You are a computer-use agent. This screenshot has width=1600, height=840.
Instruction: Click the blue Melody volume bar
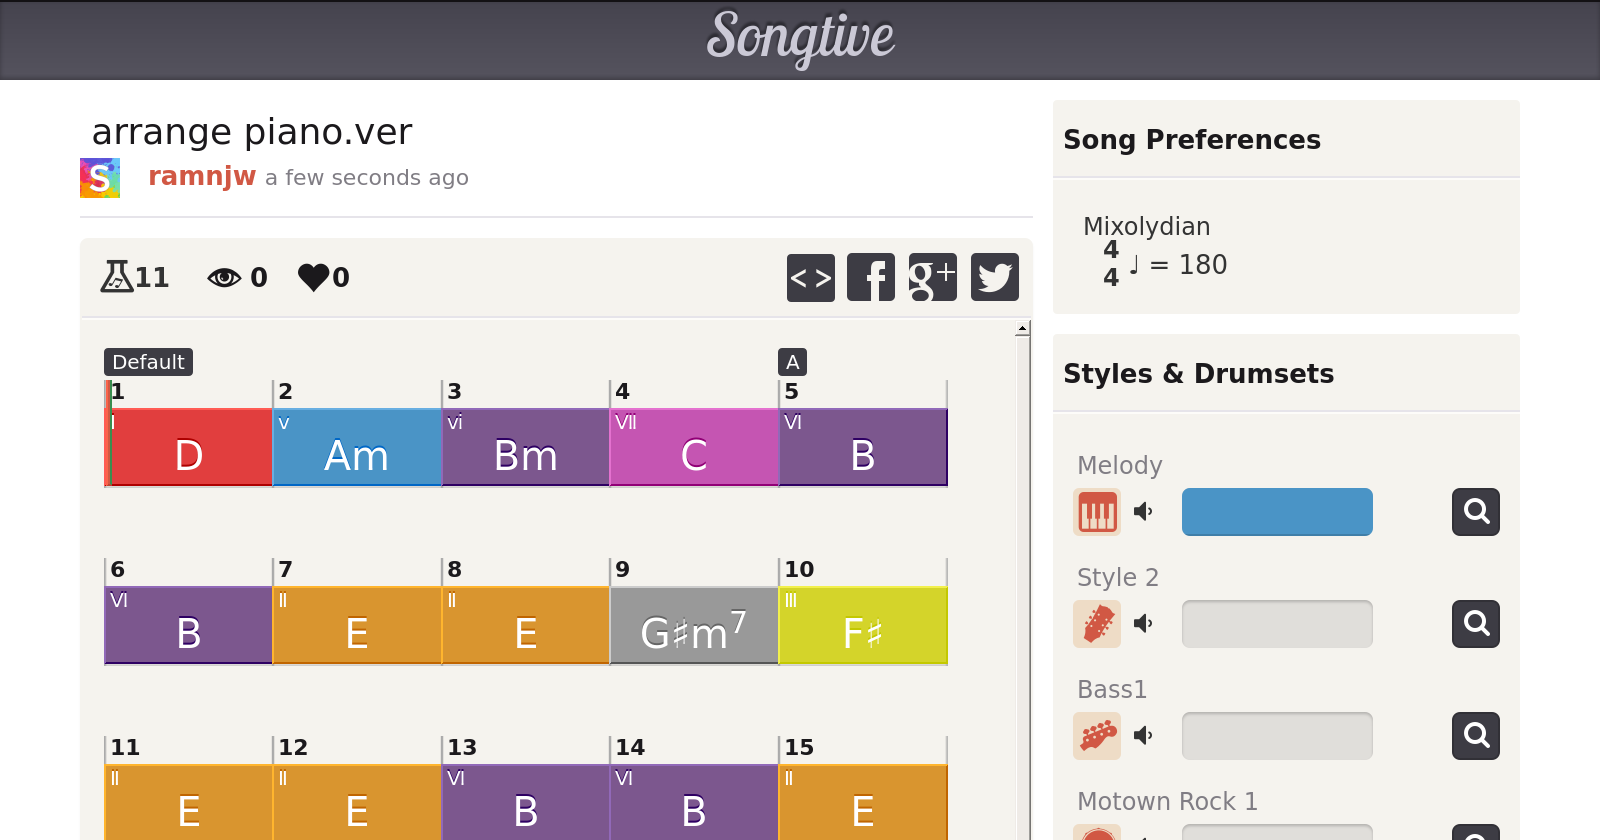click(1277, 512)
